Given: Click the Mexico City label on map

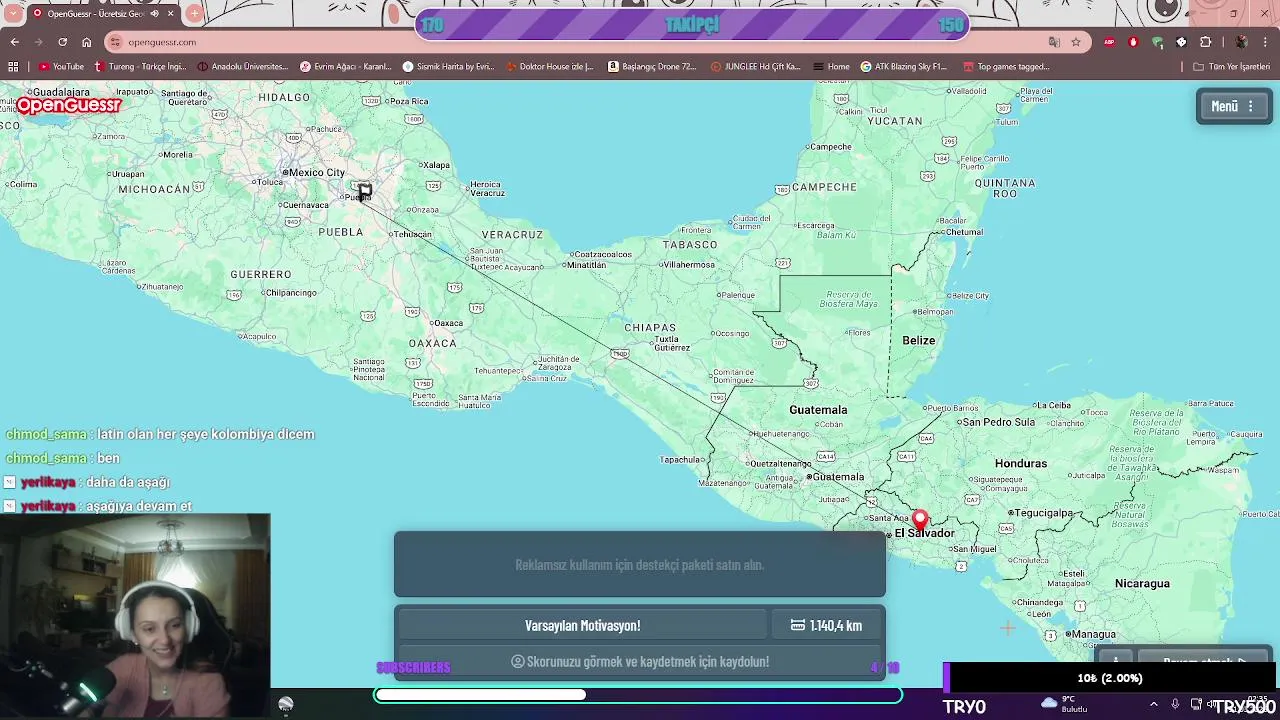Looking at the screenshot, I should tap(316, 172).
